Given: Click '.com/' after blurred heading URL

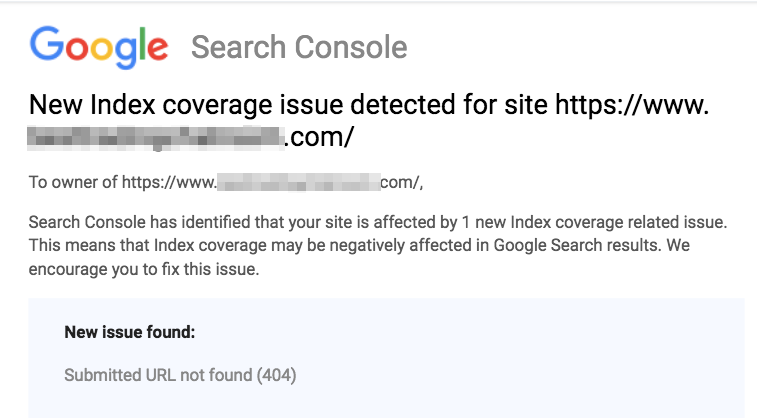Looking at the screenshot, I should point(319,137).
